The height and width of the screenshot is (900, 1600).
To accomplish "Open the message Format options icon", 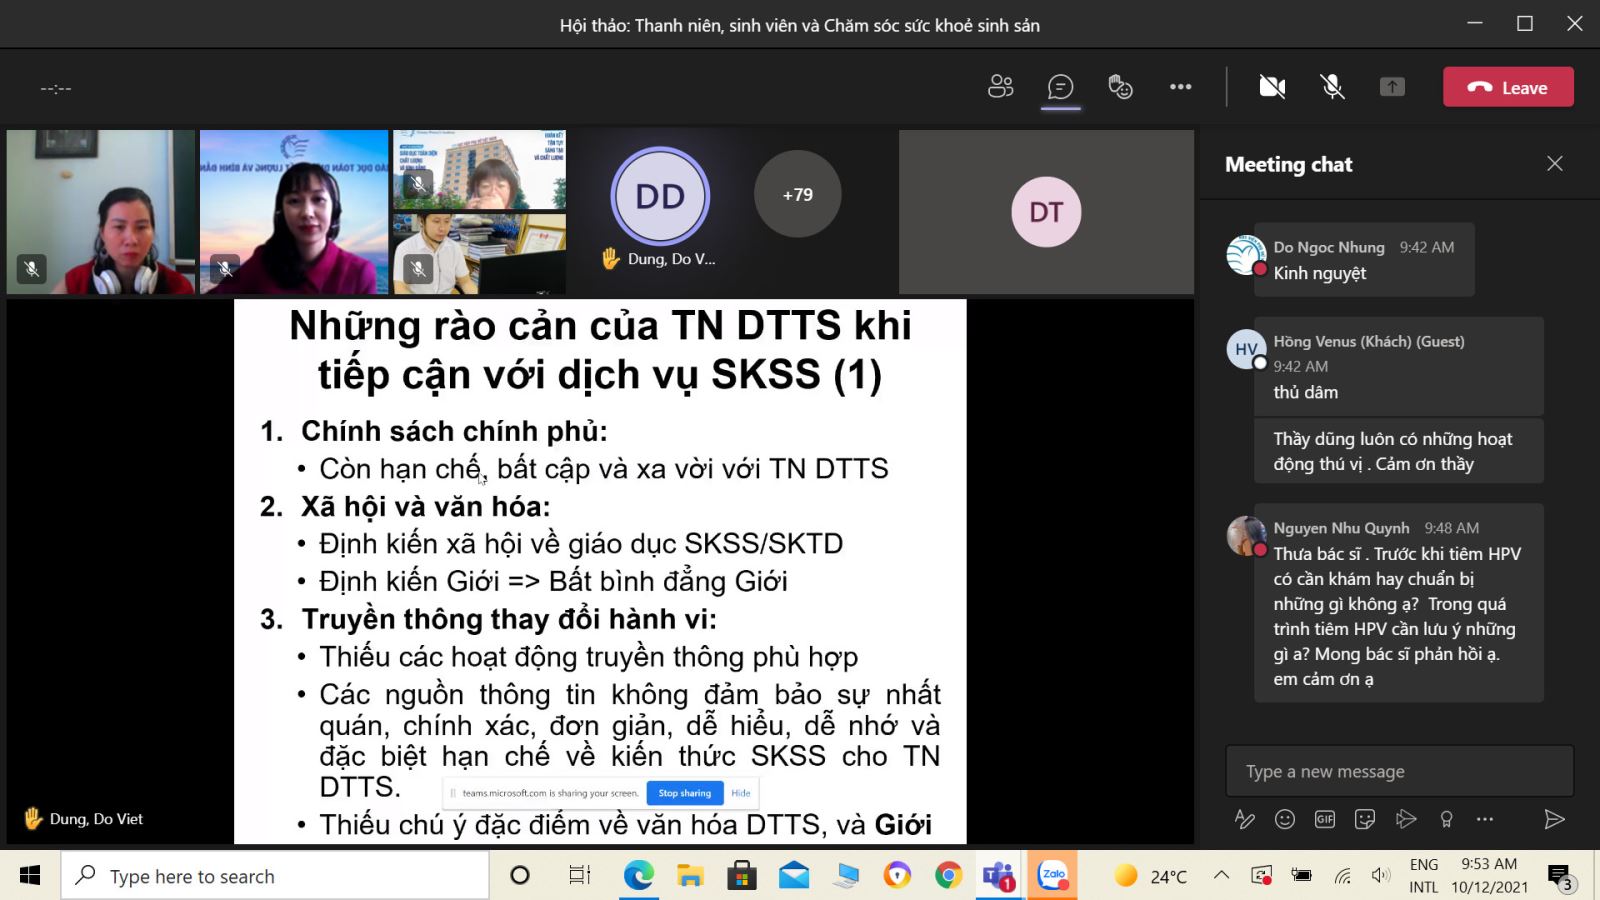I will tap(1245, 819).
